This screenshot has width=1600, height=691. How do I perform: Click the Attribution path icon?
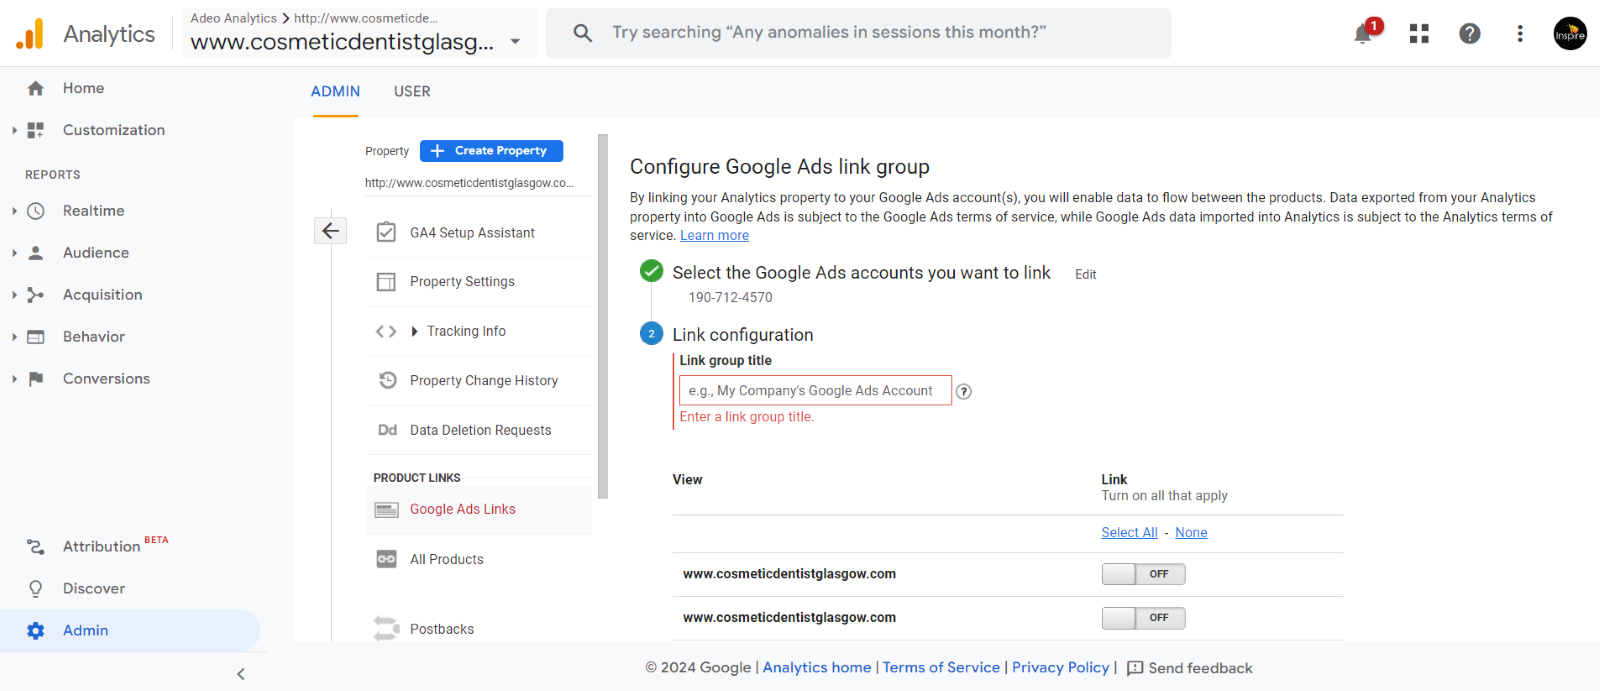pyautogui.click(x=36, y=547)
